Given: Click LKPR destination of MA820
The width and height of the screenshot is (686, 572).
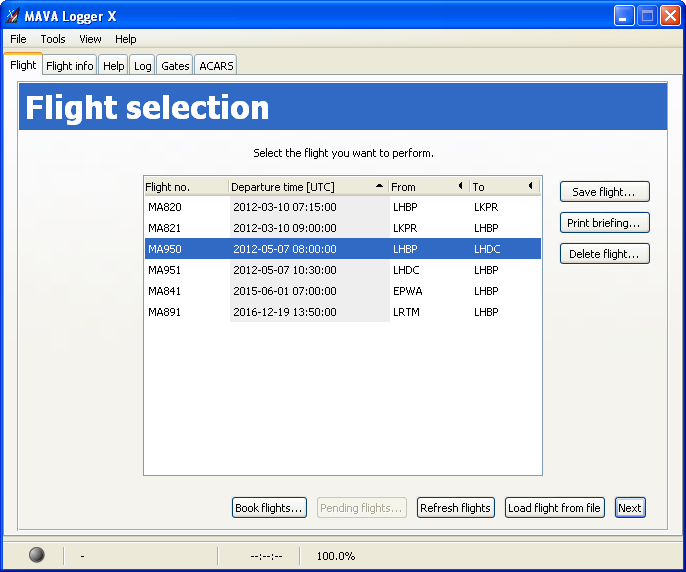Looking at the screenshot, I should click(x=486, y=207).
